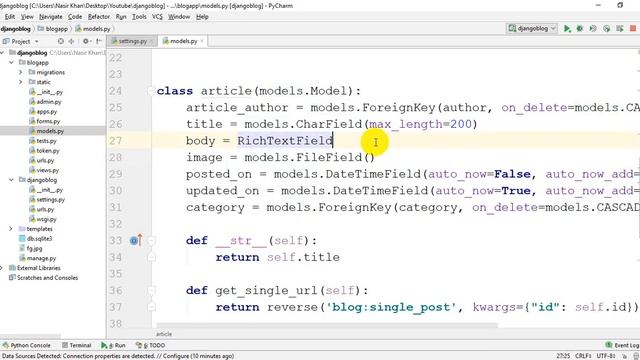The image size is (640, 360).
Task: Click override gutter icon on line 33
Action: pos(136,240)
